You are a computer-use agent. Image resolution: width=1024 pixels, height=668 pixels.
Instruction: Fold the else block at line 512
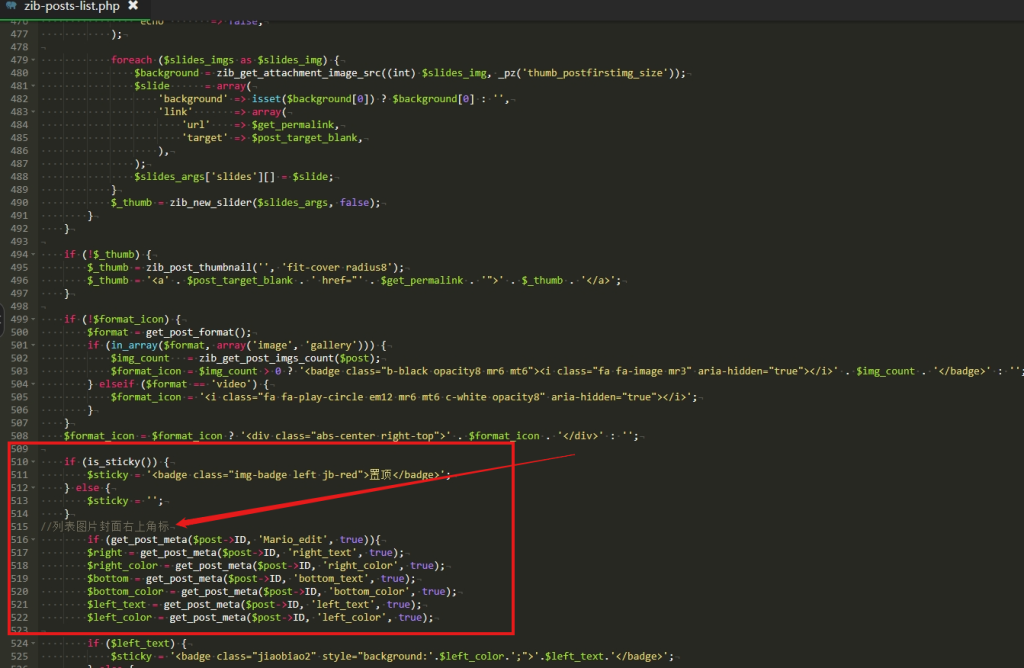coord(33,488)
